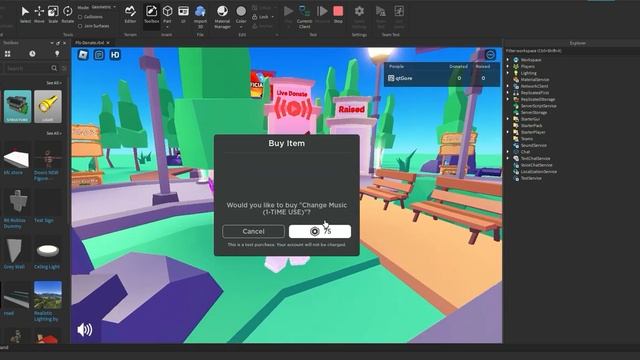
Task: Click the HD admin icon
Action: [x=115, y=55]
